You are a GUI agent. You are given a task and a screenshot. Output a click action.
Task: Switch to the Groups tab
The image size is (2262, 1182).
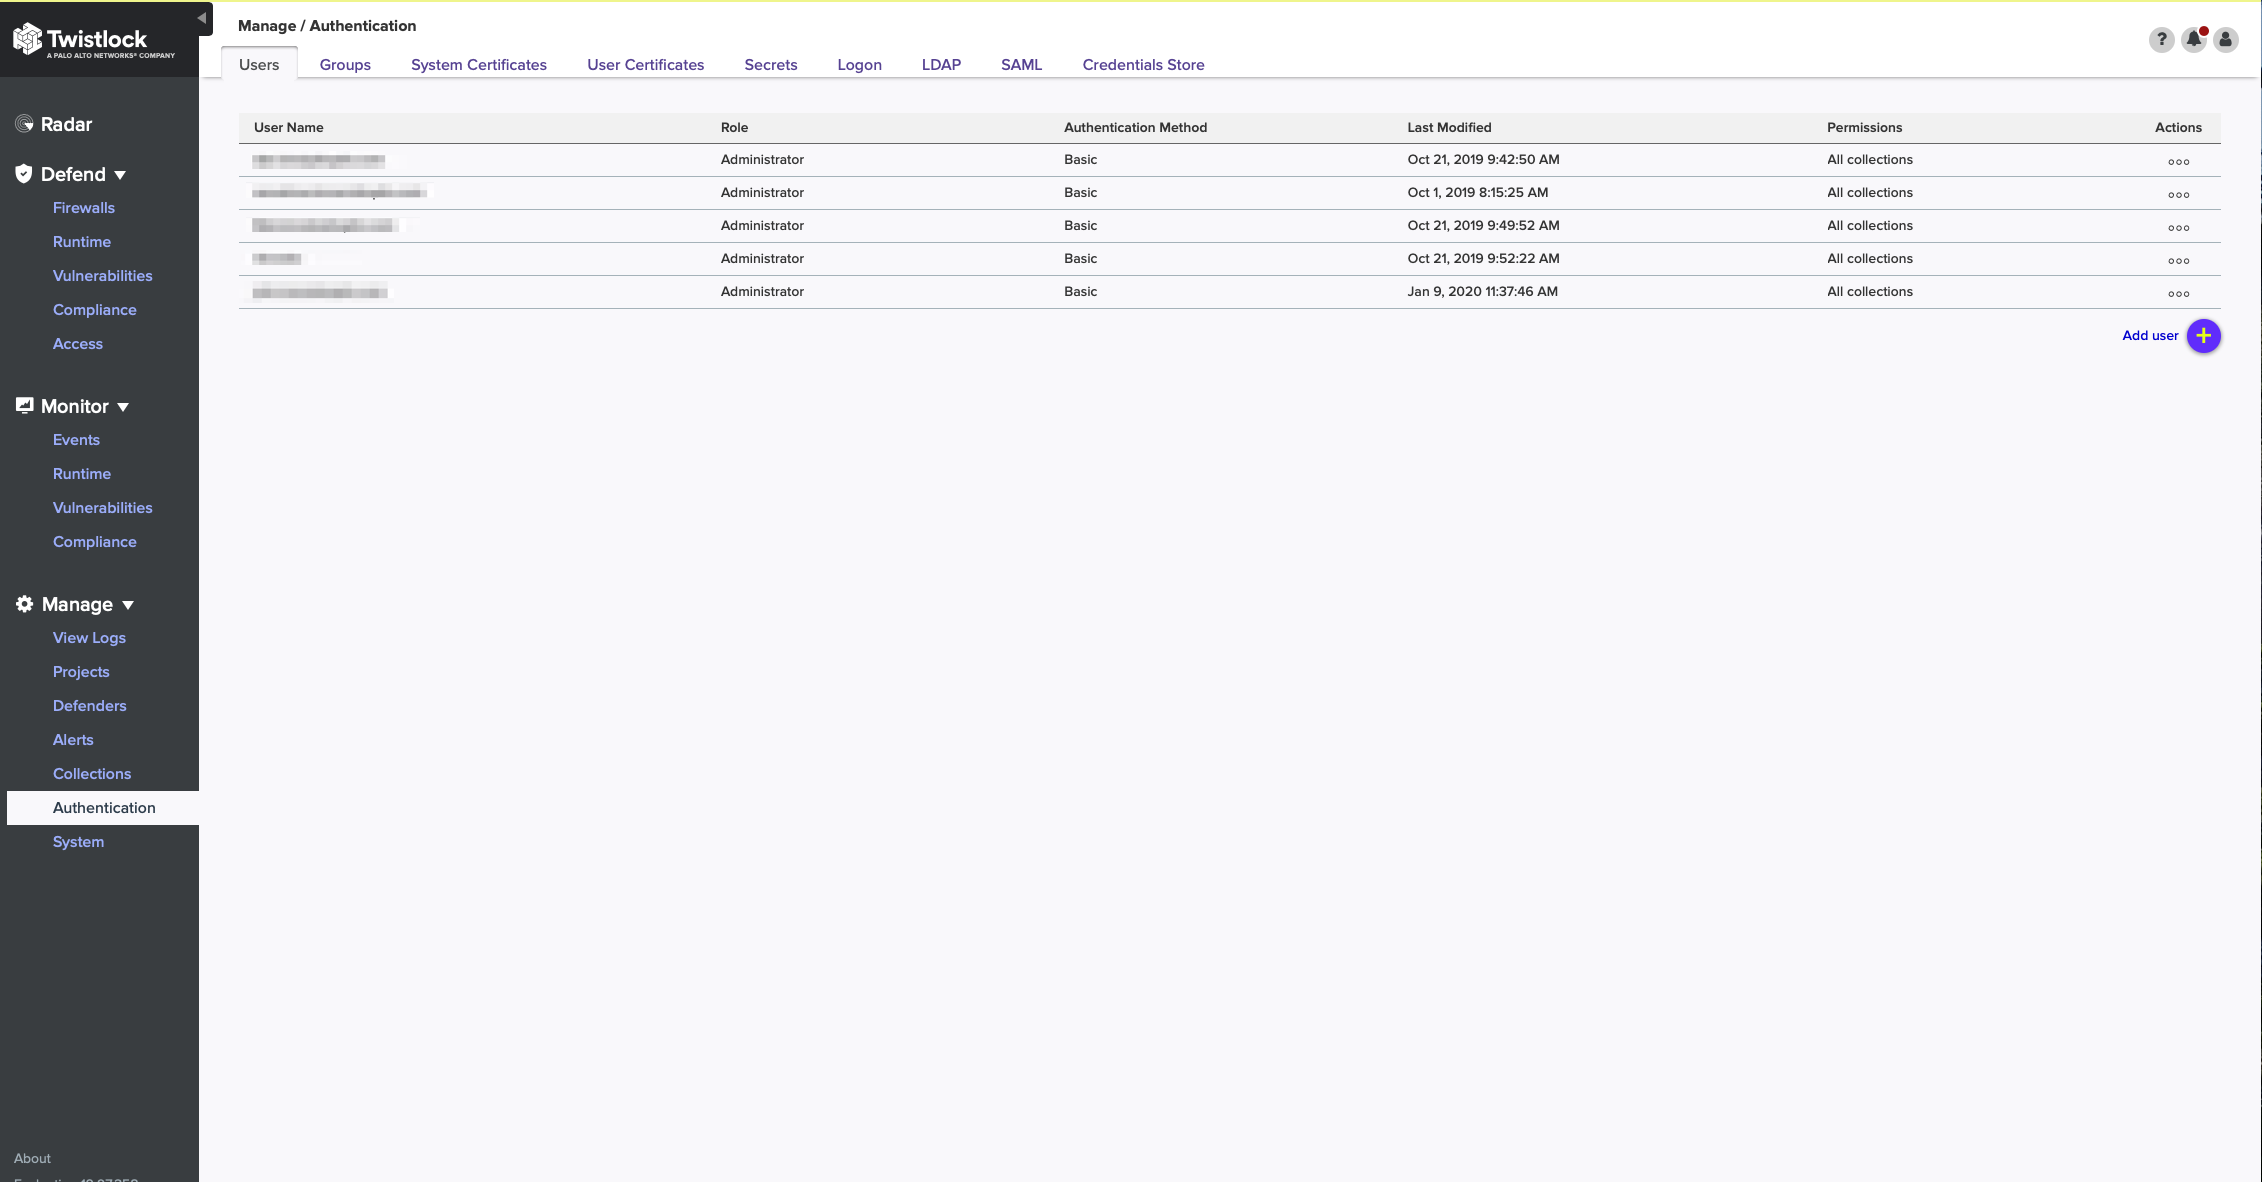[x=345, y=65]
